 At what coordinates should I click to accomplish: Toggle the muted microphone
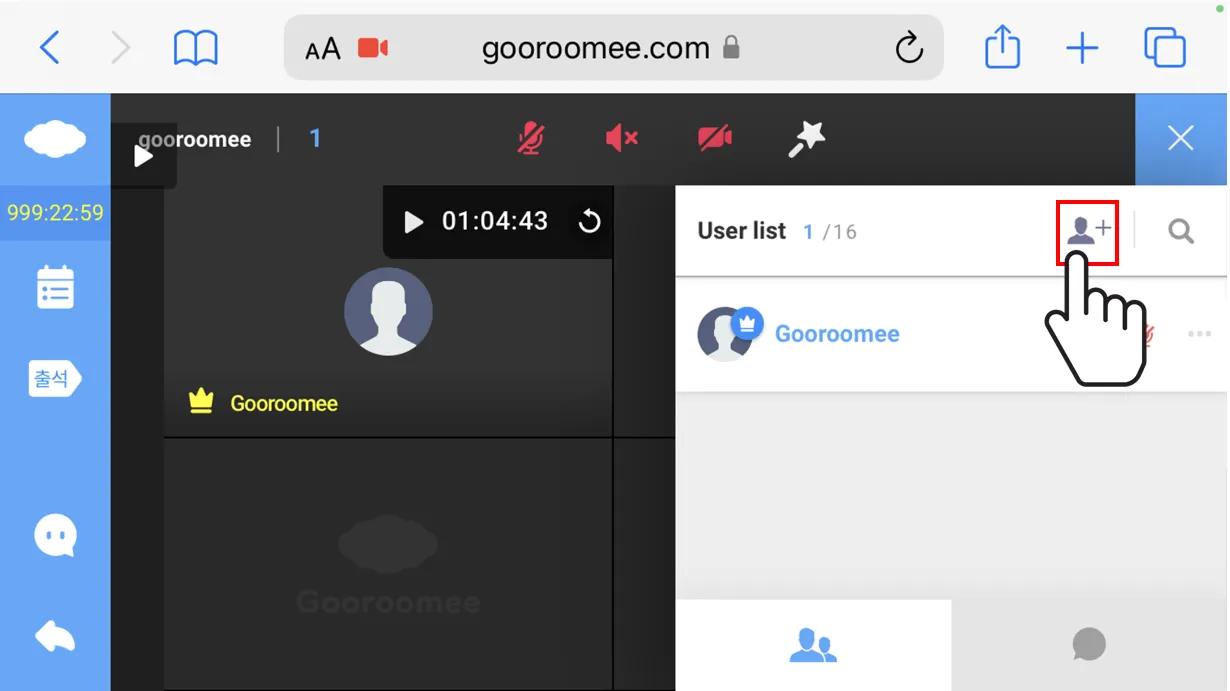pyautogui.click(x=530, y=138)
